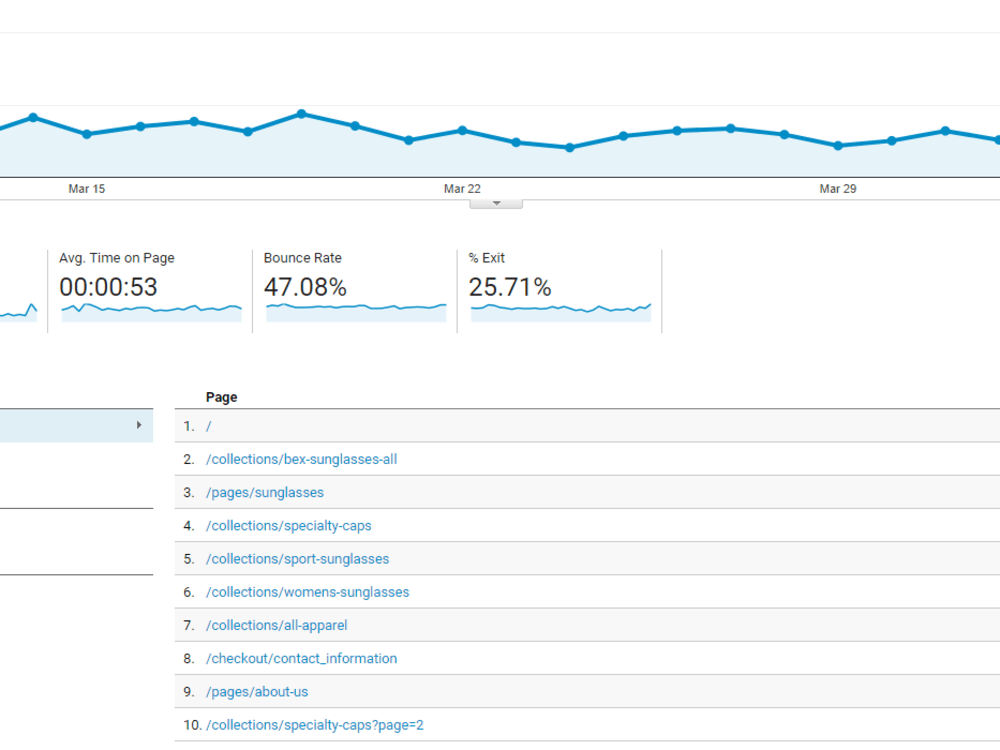Open /pages/about-us page link

point(256,691)
